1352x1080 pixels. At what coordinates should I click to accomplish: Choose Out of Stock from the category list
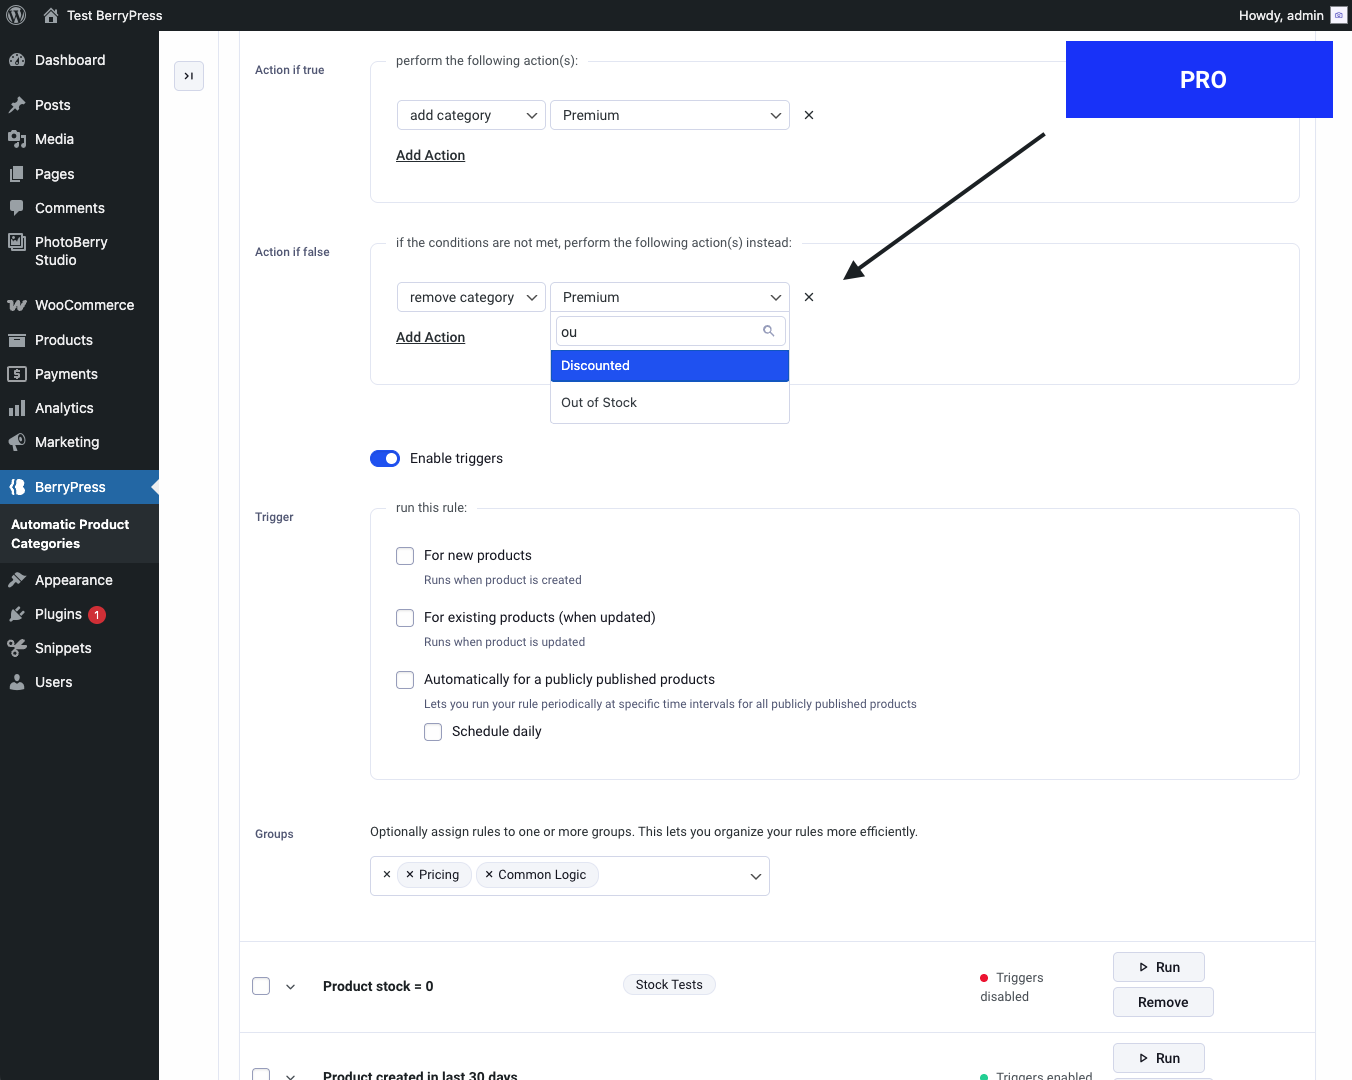(x=670, y=403)
